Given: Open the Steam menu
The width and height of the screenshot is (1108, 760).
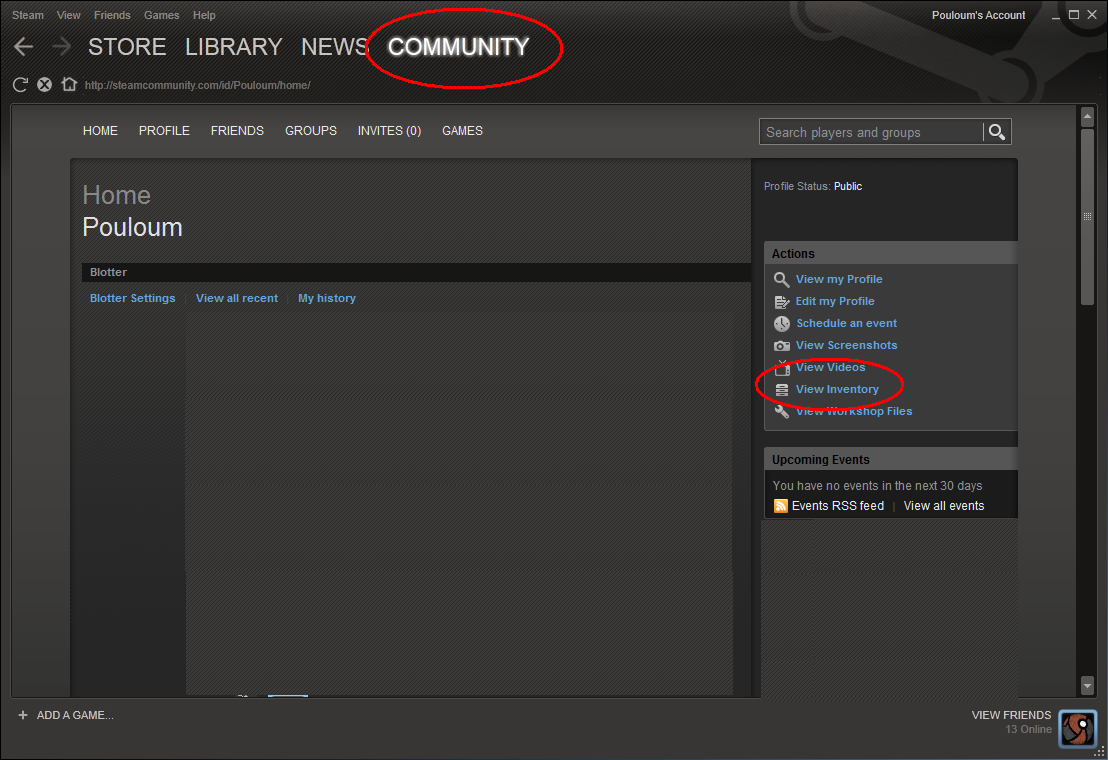Looking at the screenshot, I should click(x=28, y=15).
